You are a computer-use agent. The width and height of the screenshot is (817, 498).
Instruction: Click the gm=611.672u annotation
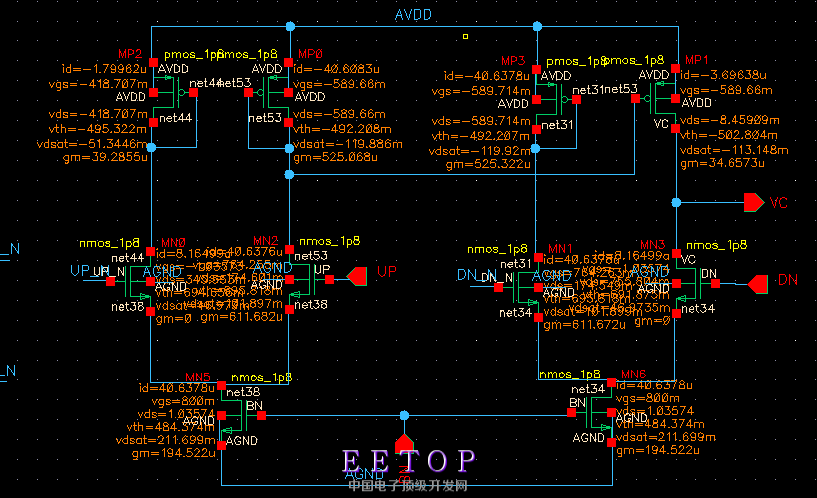point(585,325)
